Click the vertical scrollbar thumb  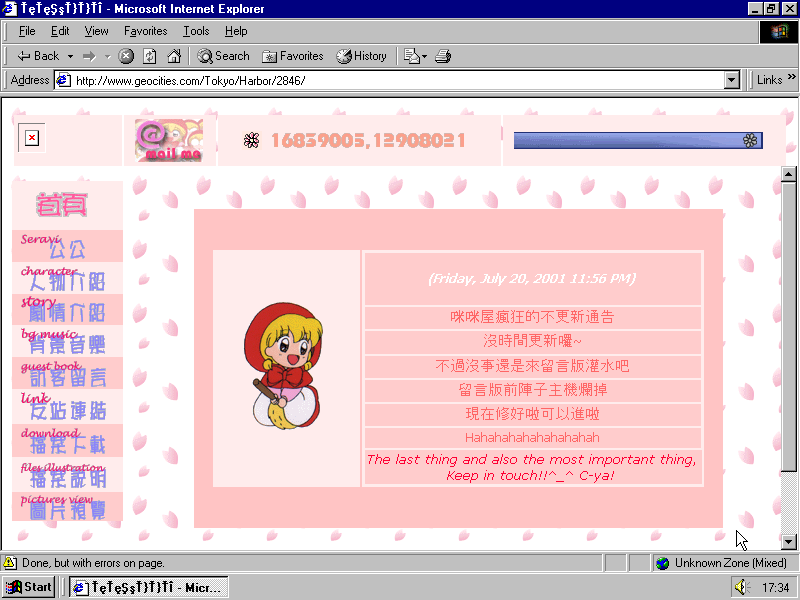(x=788, y=327)
